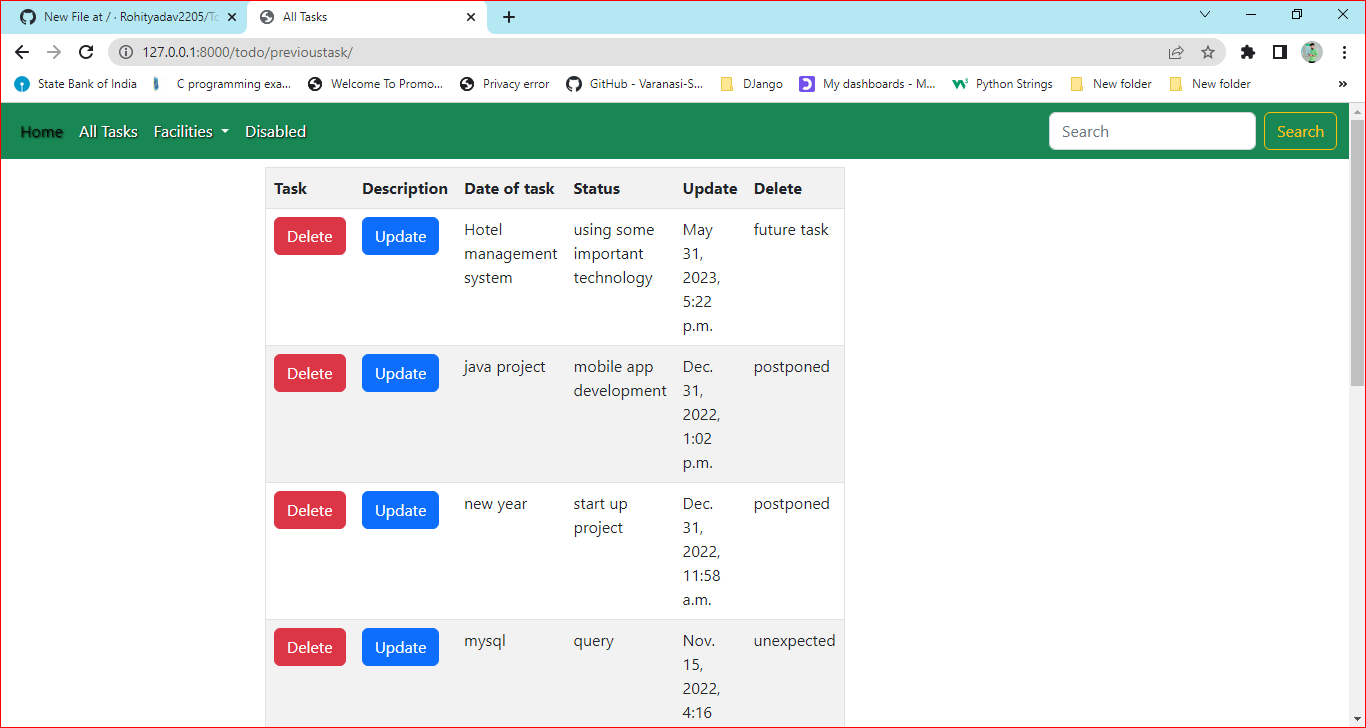Delete the java project task
The height and width of the screenshot is (728, 1366).
(x=309, y=372)
